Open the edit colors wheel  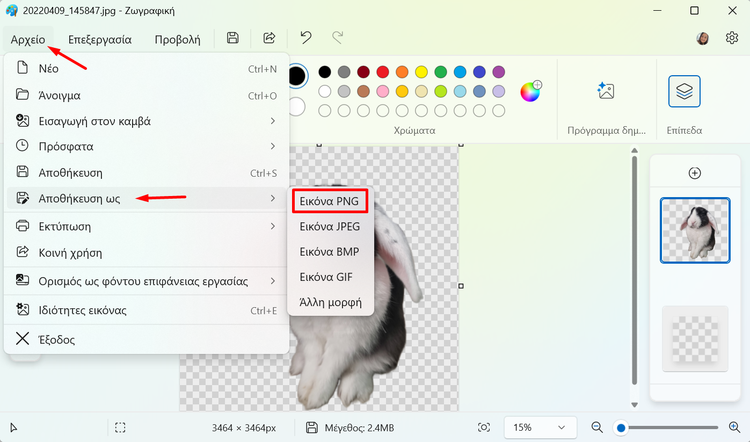[x=530, y=91]
